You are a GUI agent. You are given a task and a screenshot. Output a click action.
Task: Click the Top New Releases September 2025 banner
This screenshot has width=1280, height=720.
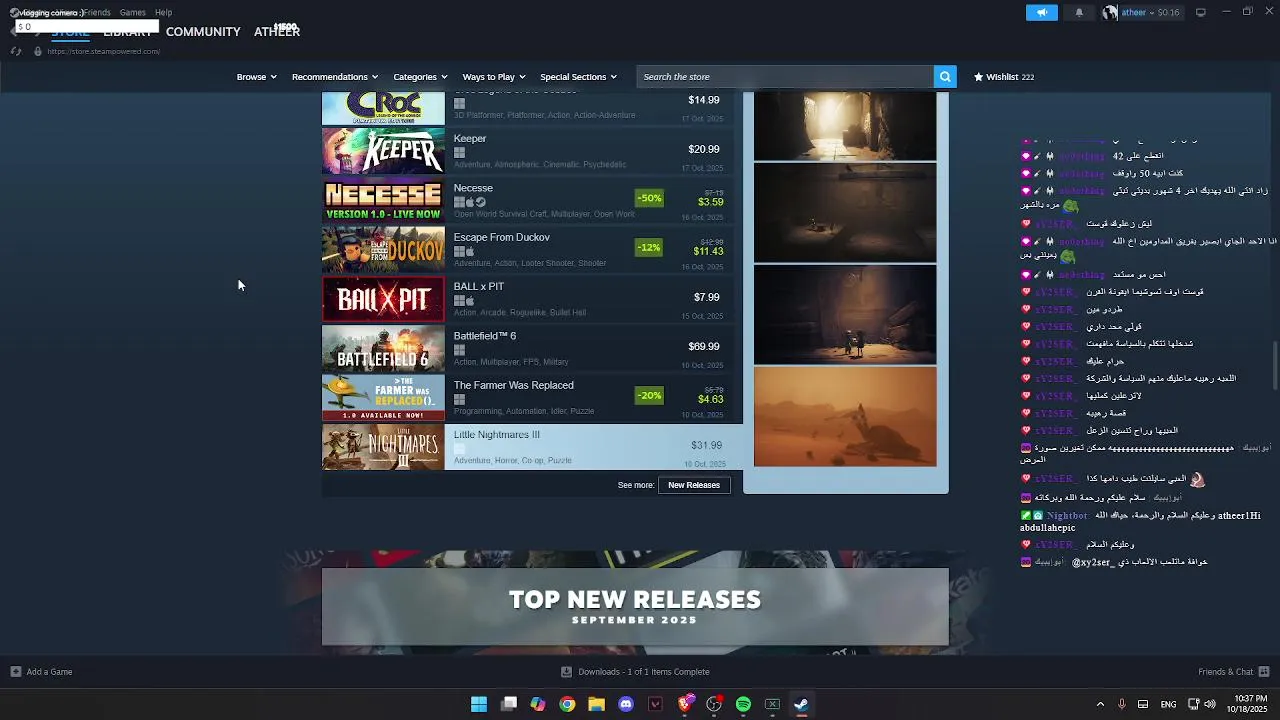click(635, 607)
